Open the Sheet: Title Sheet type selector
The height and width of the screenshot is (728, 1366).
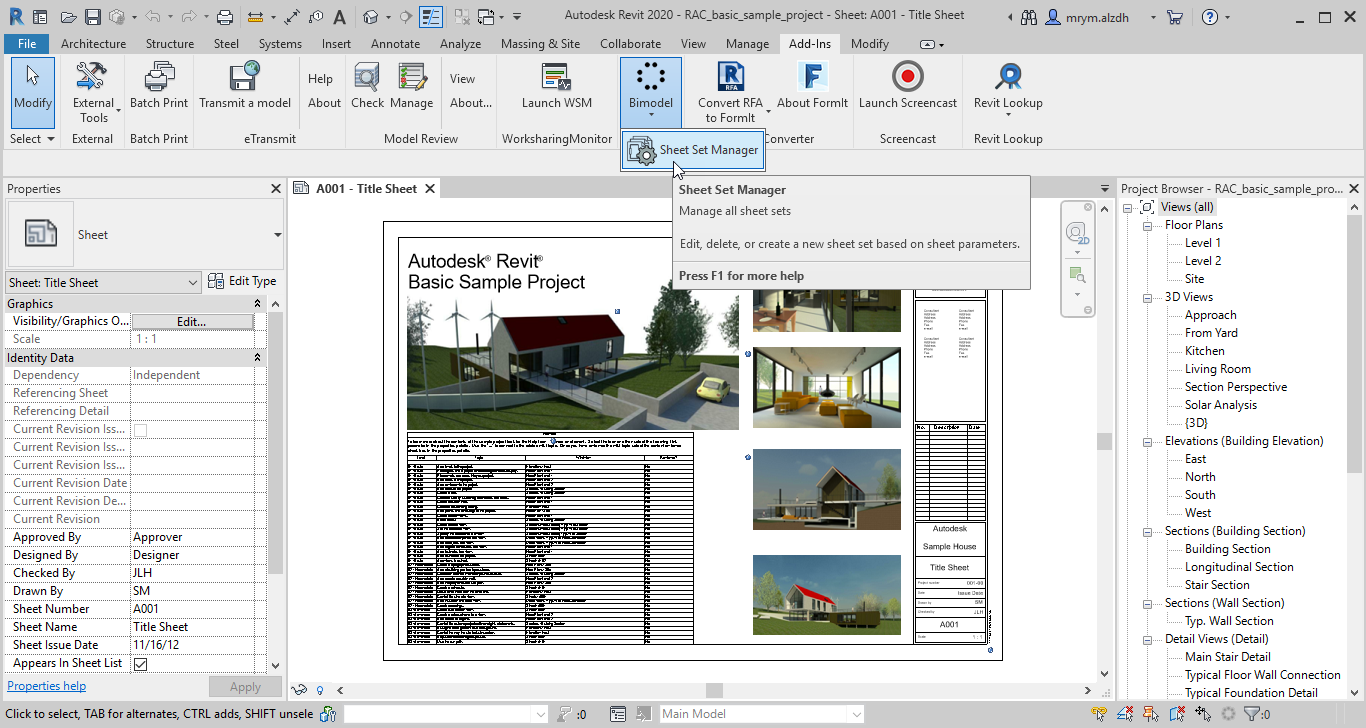[x=103, y=281]
